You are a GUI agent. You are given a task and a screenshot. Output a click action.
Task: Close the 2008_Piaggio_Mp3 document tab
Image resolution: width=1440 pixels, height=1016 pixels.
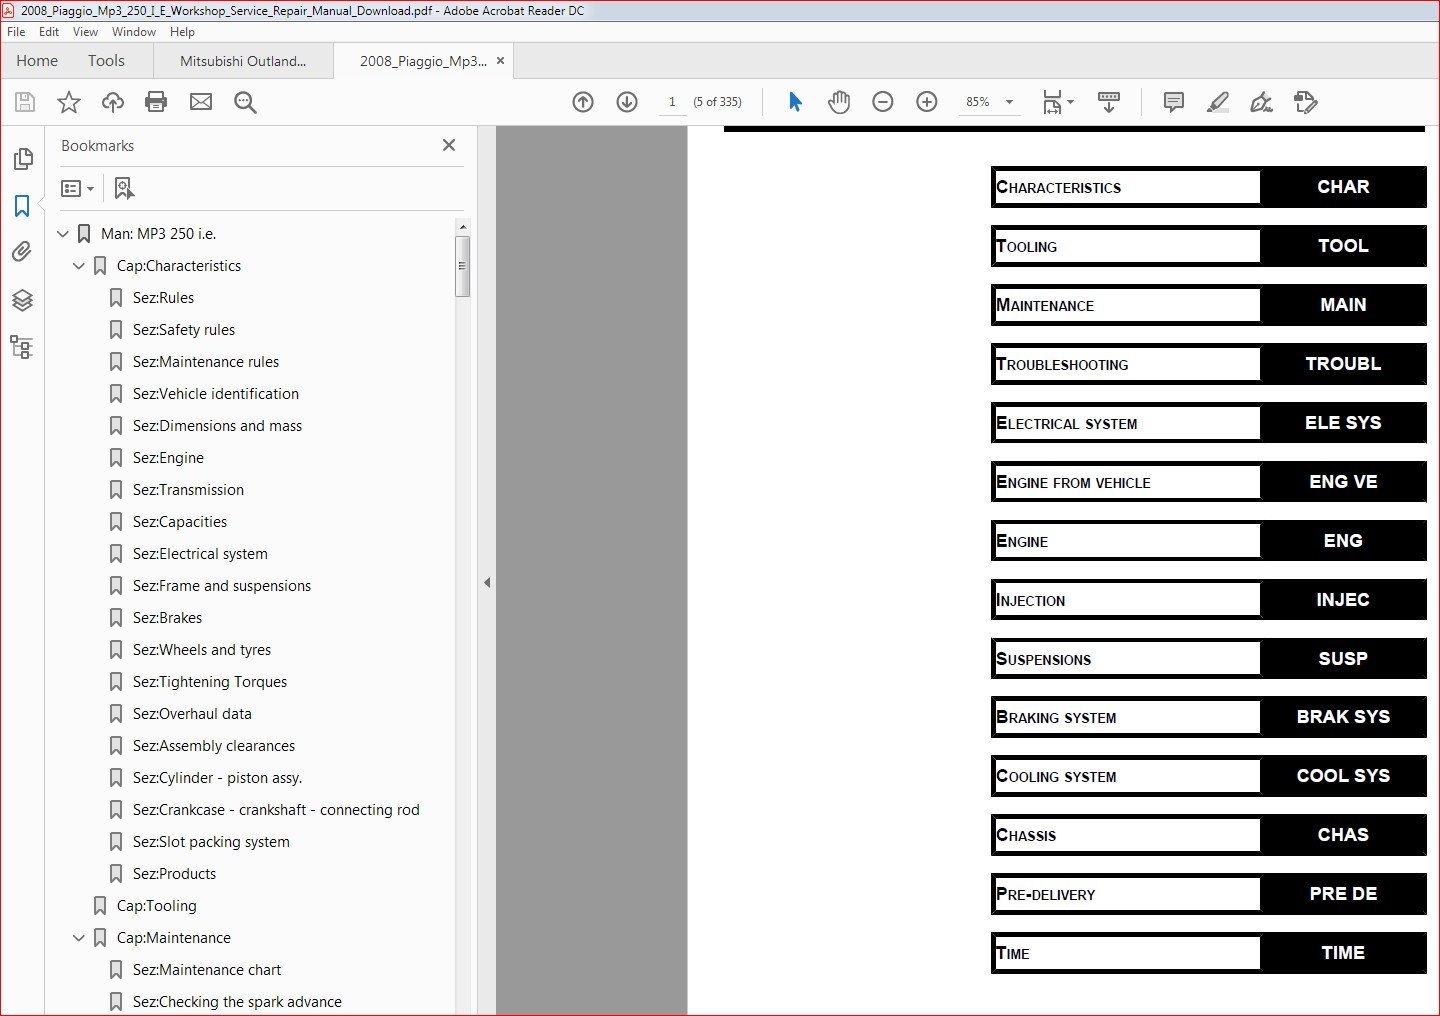(x=501, y=61)
